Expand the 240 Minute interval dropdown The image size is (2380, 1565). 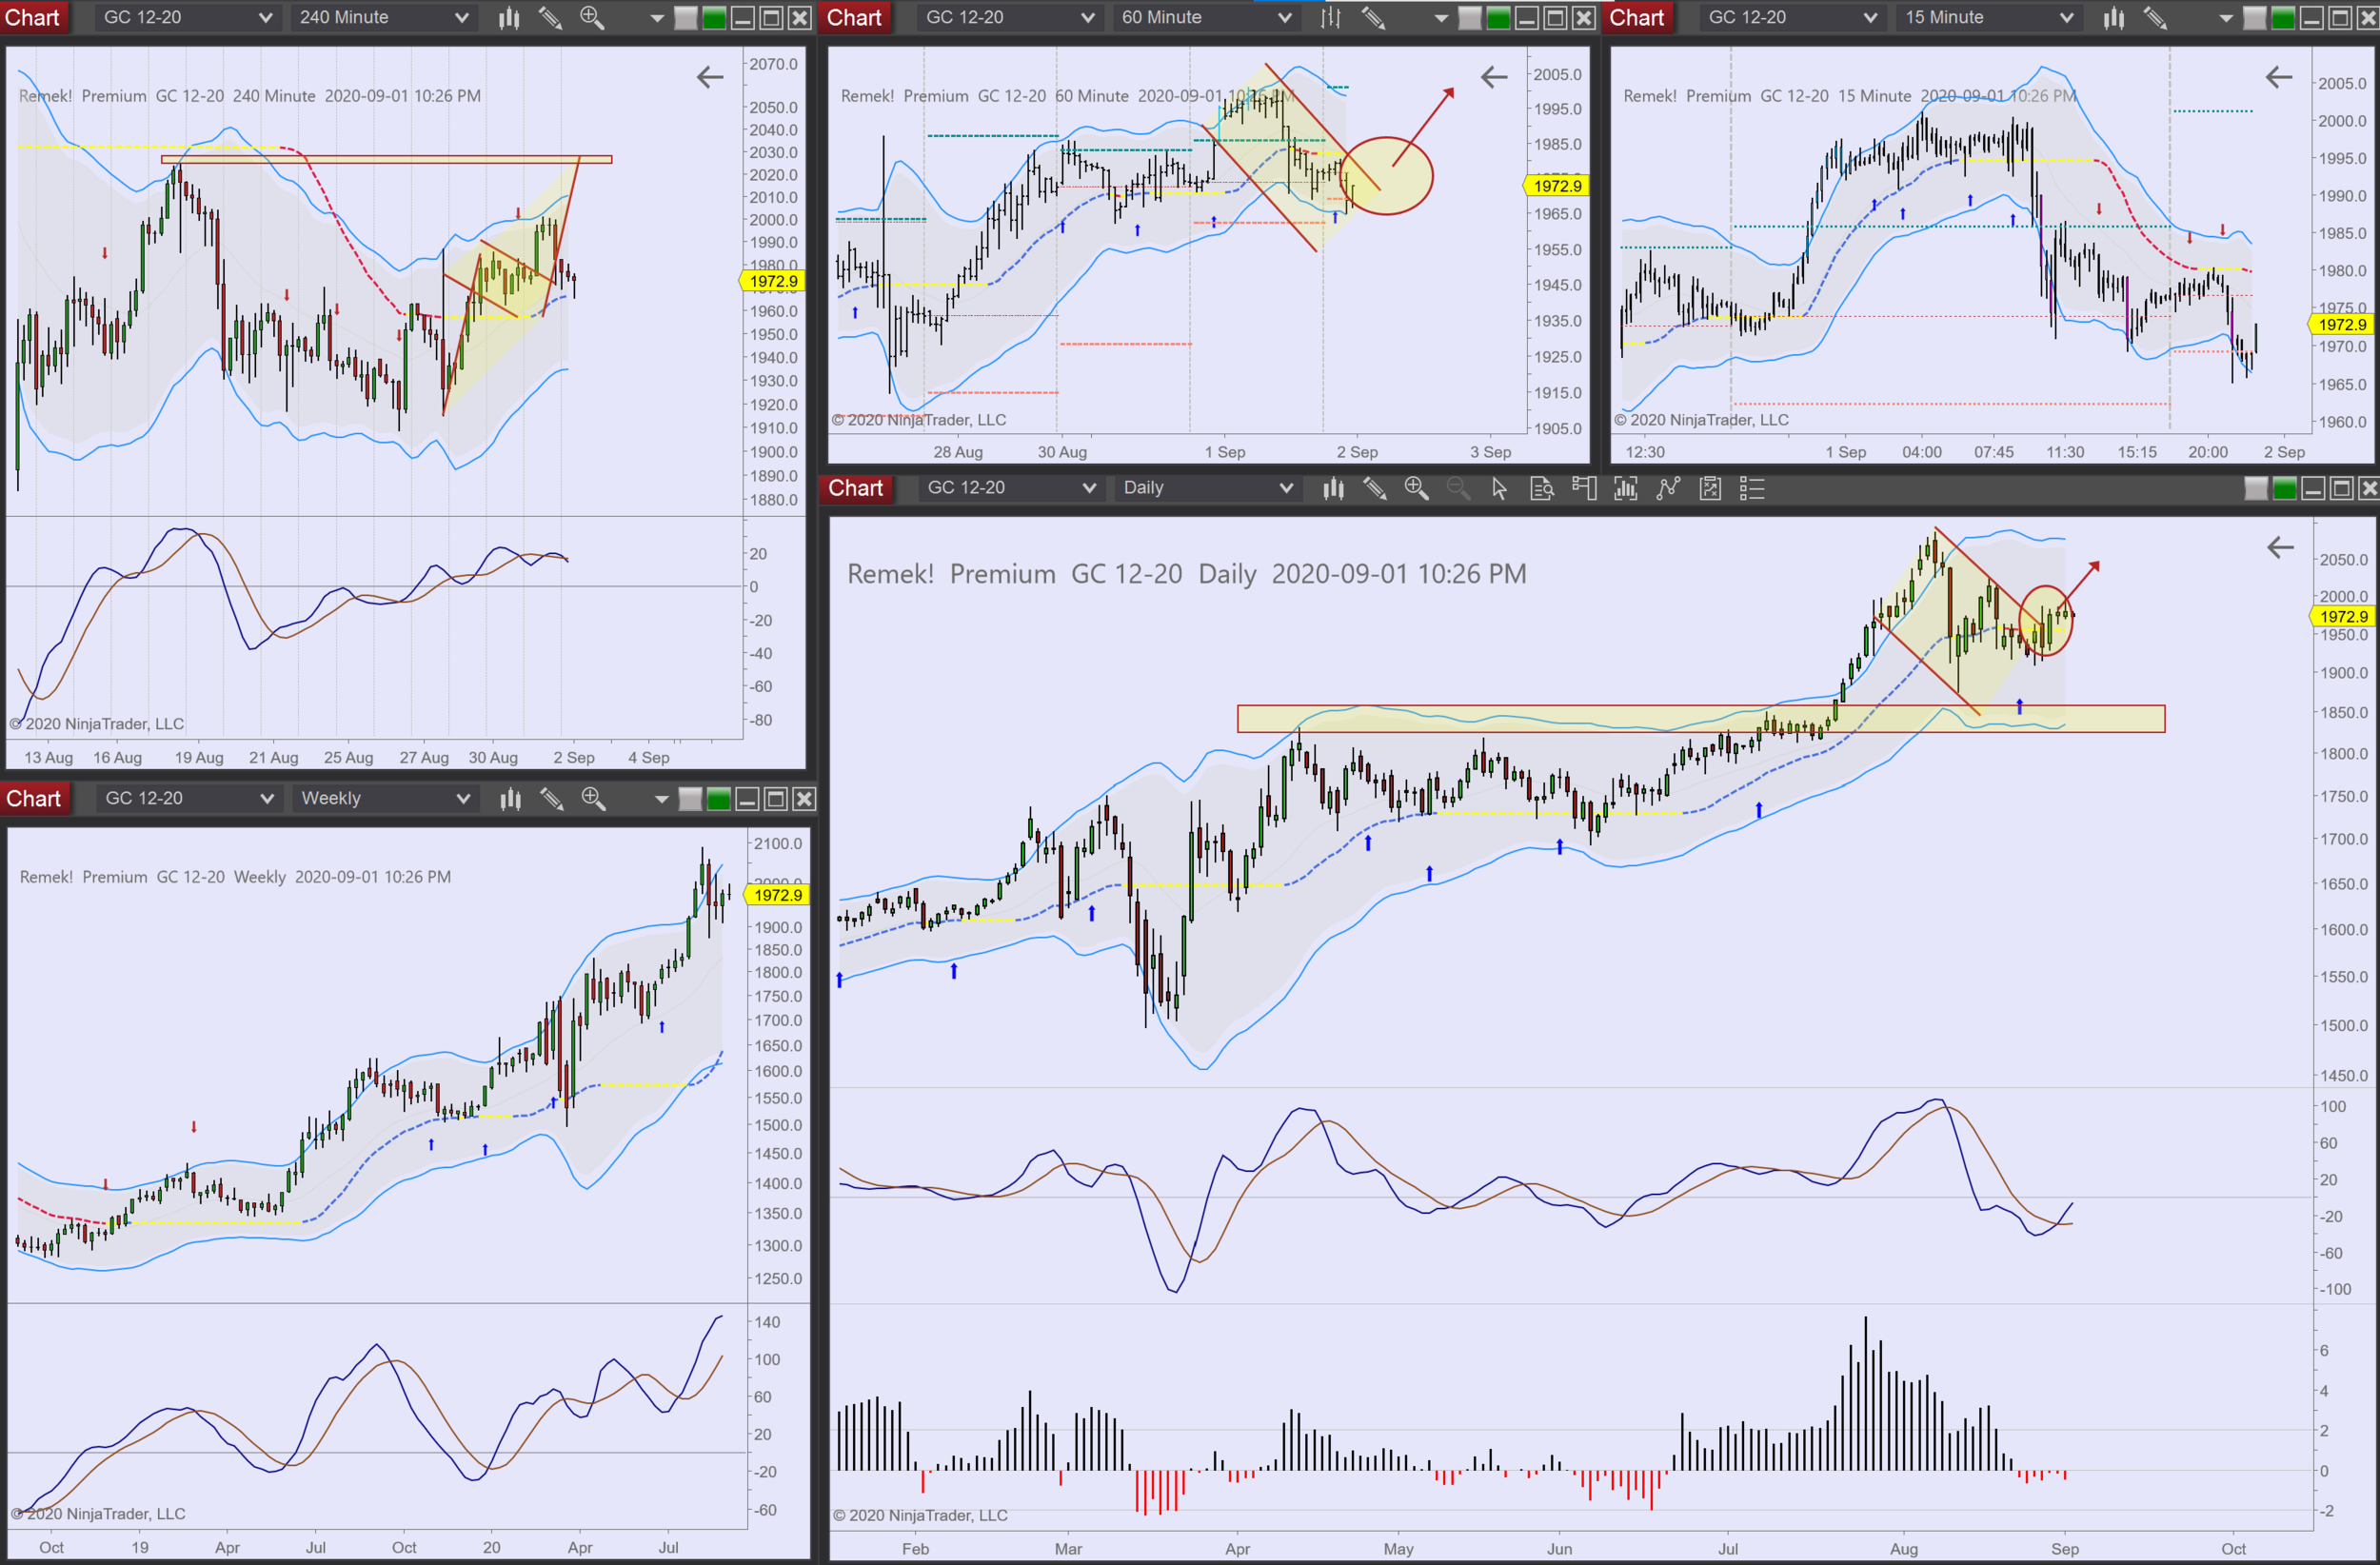461,17
